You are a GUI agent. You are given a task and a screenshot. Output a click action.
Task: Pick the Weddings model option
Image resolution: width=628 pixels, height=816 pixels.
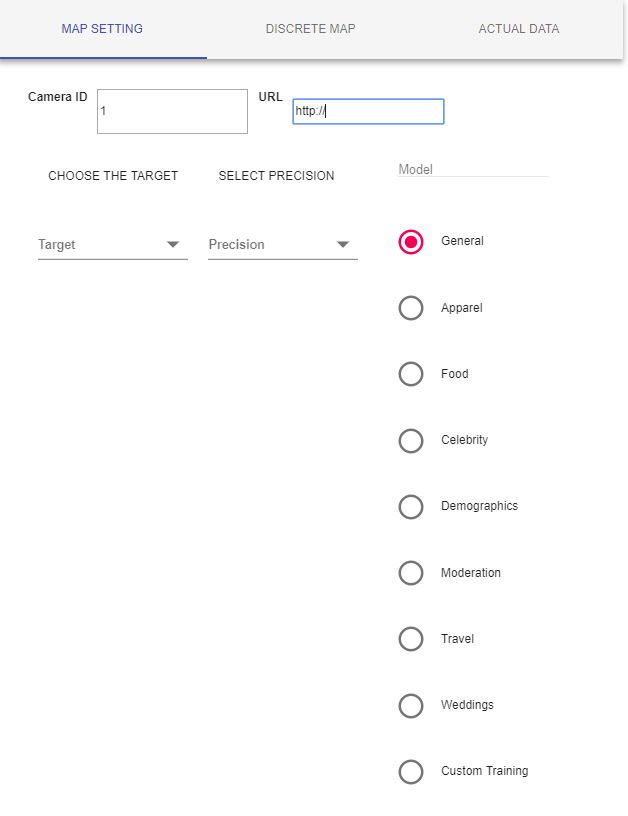411,706
